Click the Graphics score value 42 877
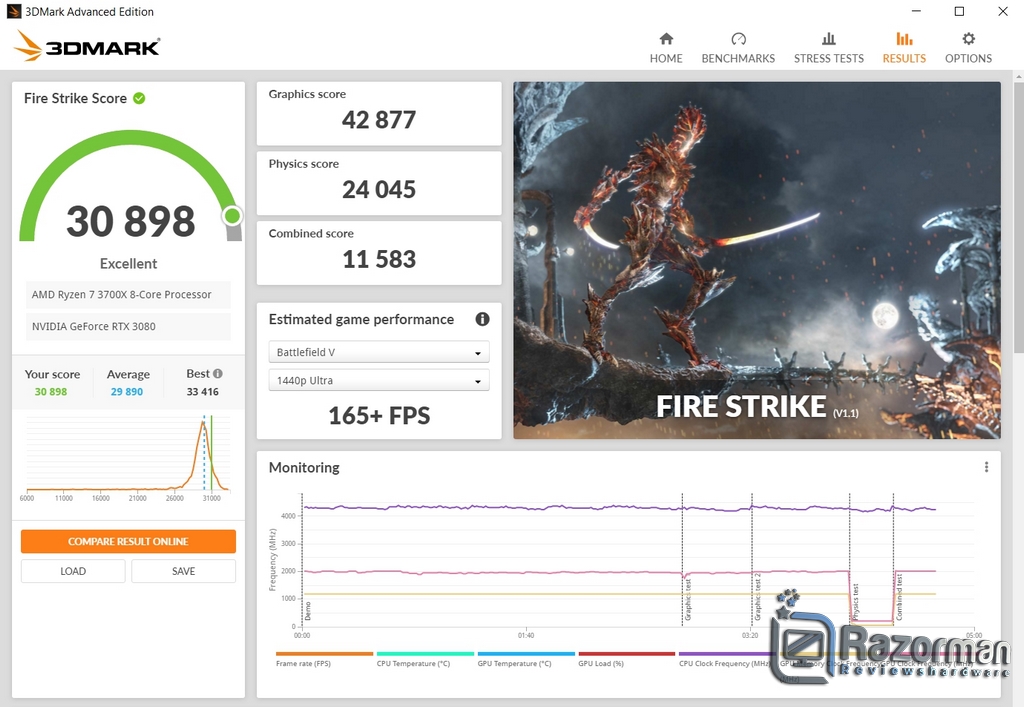 pos(379,119)
